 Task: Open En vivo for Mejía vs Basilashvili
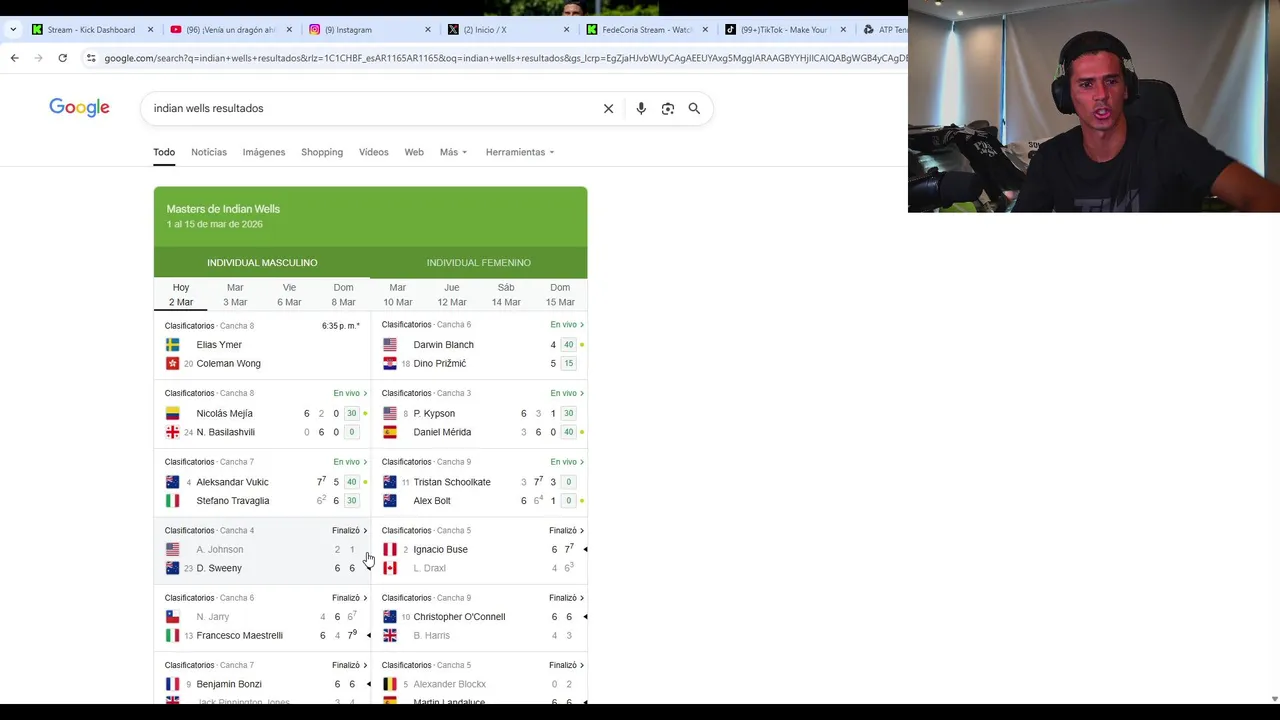pyautogui.click(x=350, y=393)
